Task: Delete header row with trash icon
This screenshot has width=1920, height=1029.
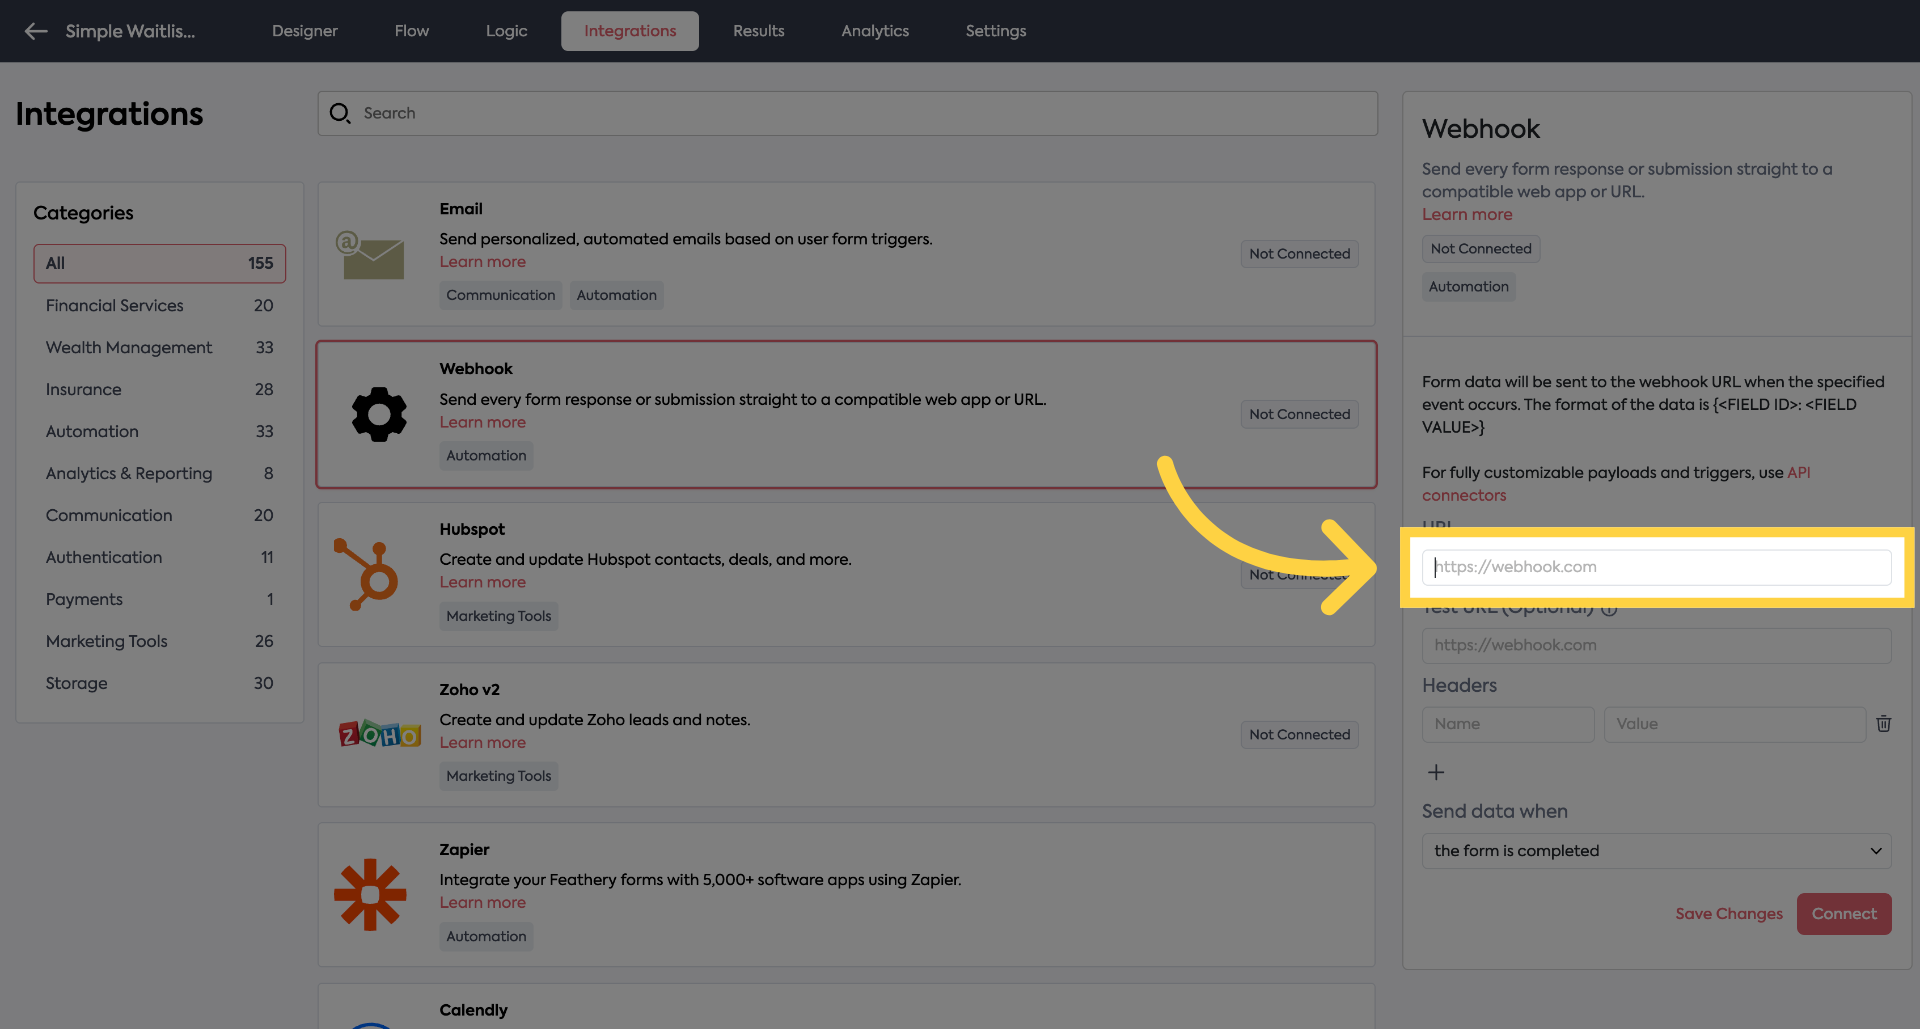Action: pos(1883,724)
